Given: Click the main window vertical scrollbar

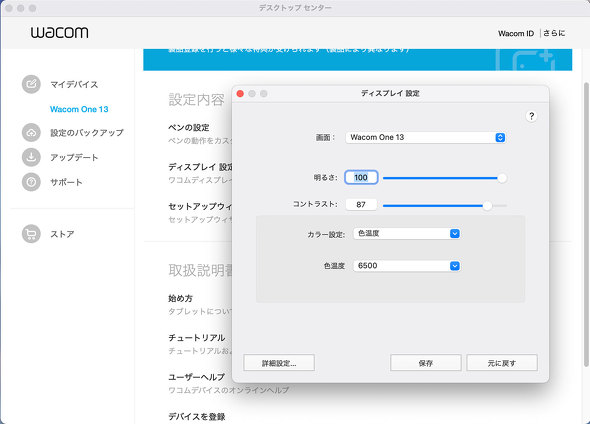Looking at the screenshot, I should [586, 224].
